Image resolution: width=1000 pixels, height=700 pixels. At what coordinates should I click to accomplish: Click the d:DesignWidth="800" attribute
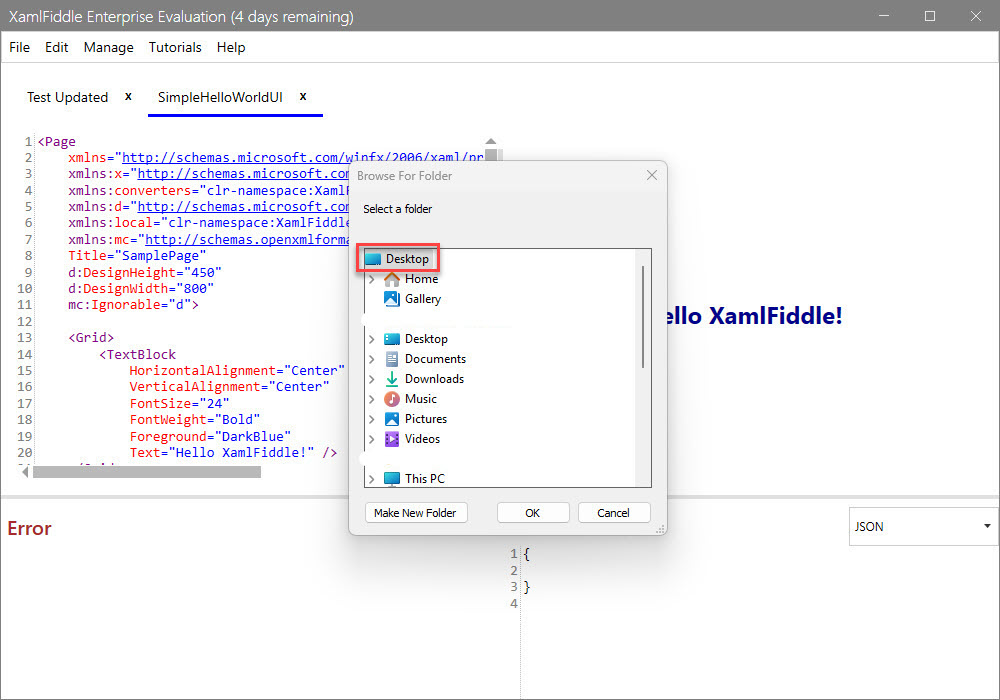(141, 288)
